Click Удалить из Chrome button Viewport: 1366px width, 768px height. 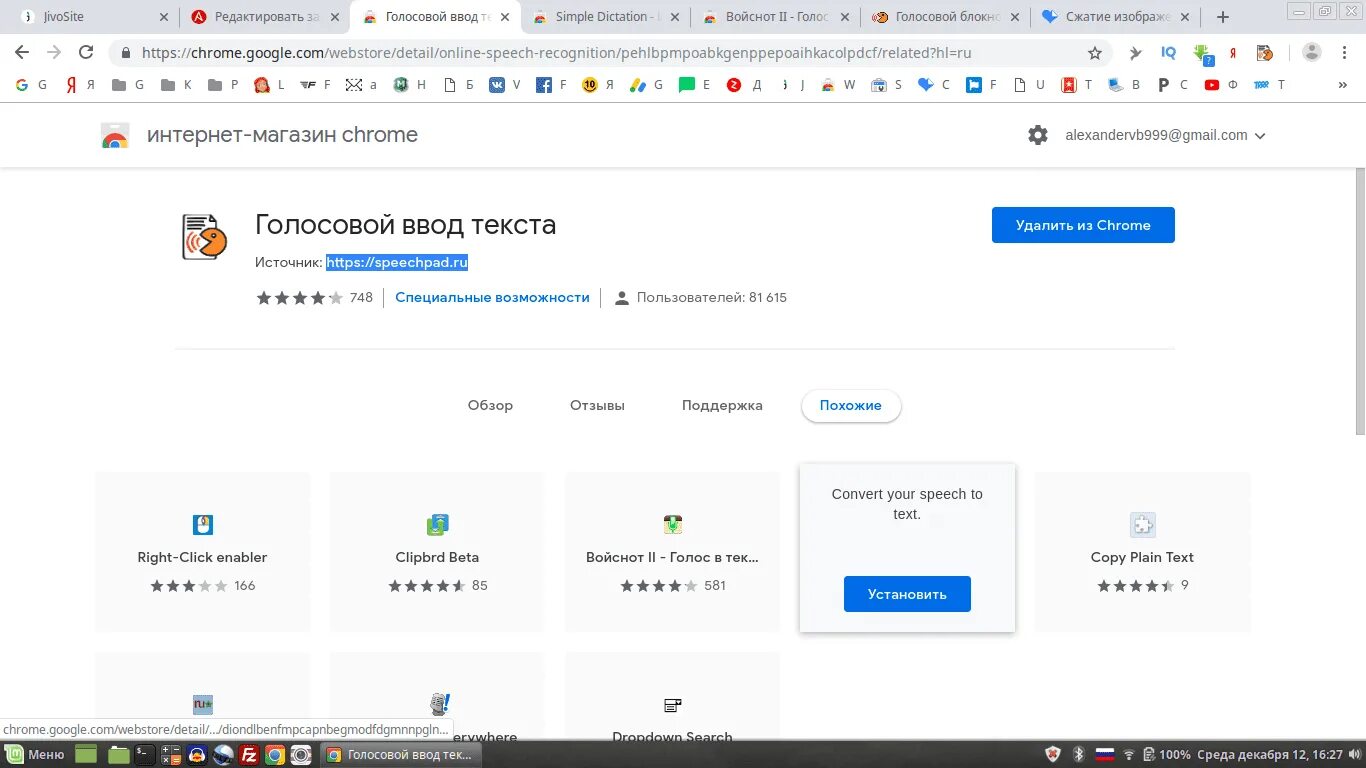(1083, 225)
